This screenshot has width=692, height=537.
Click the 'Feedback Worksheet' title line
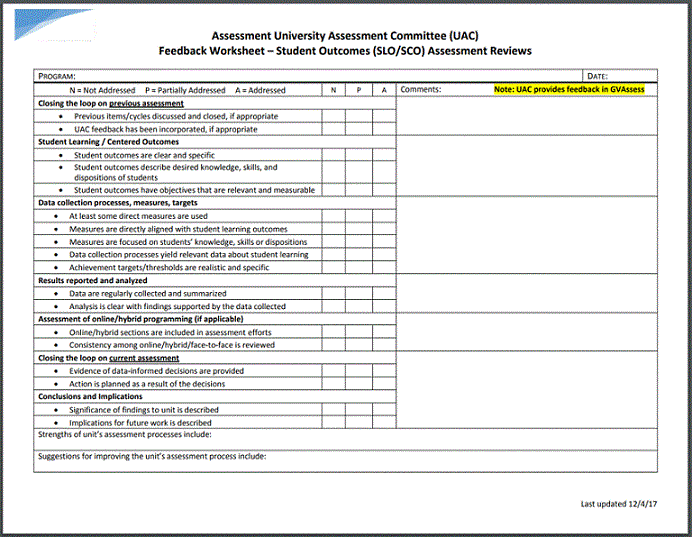(x=345, y=51)
